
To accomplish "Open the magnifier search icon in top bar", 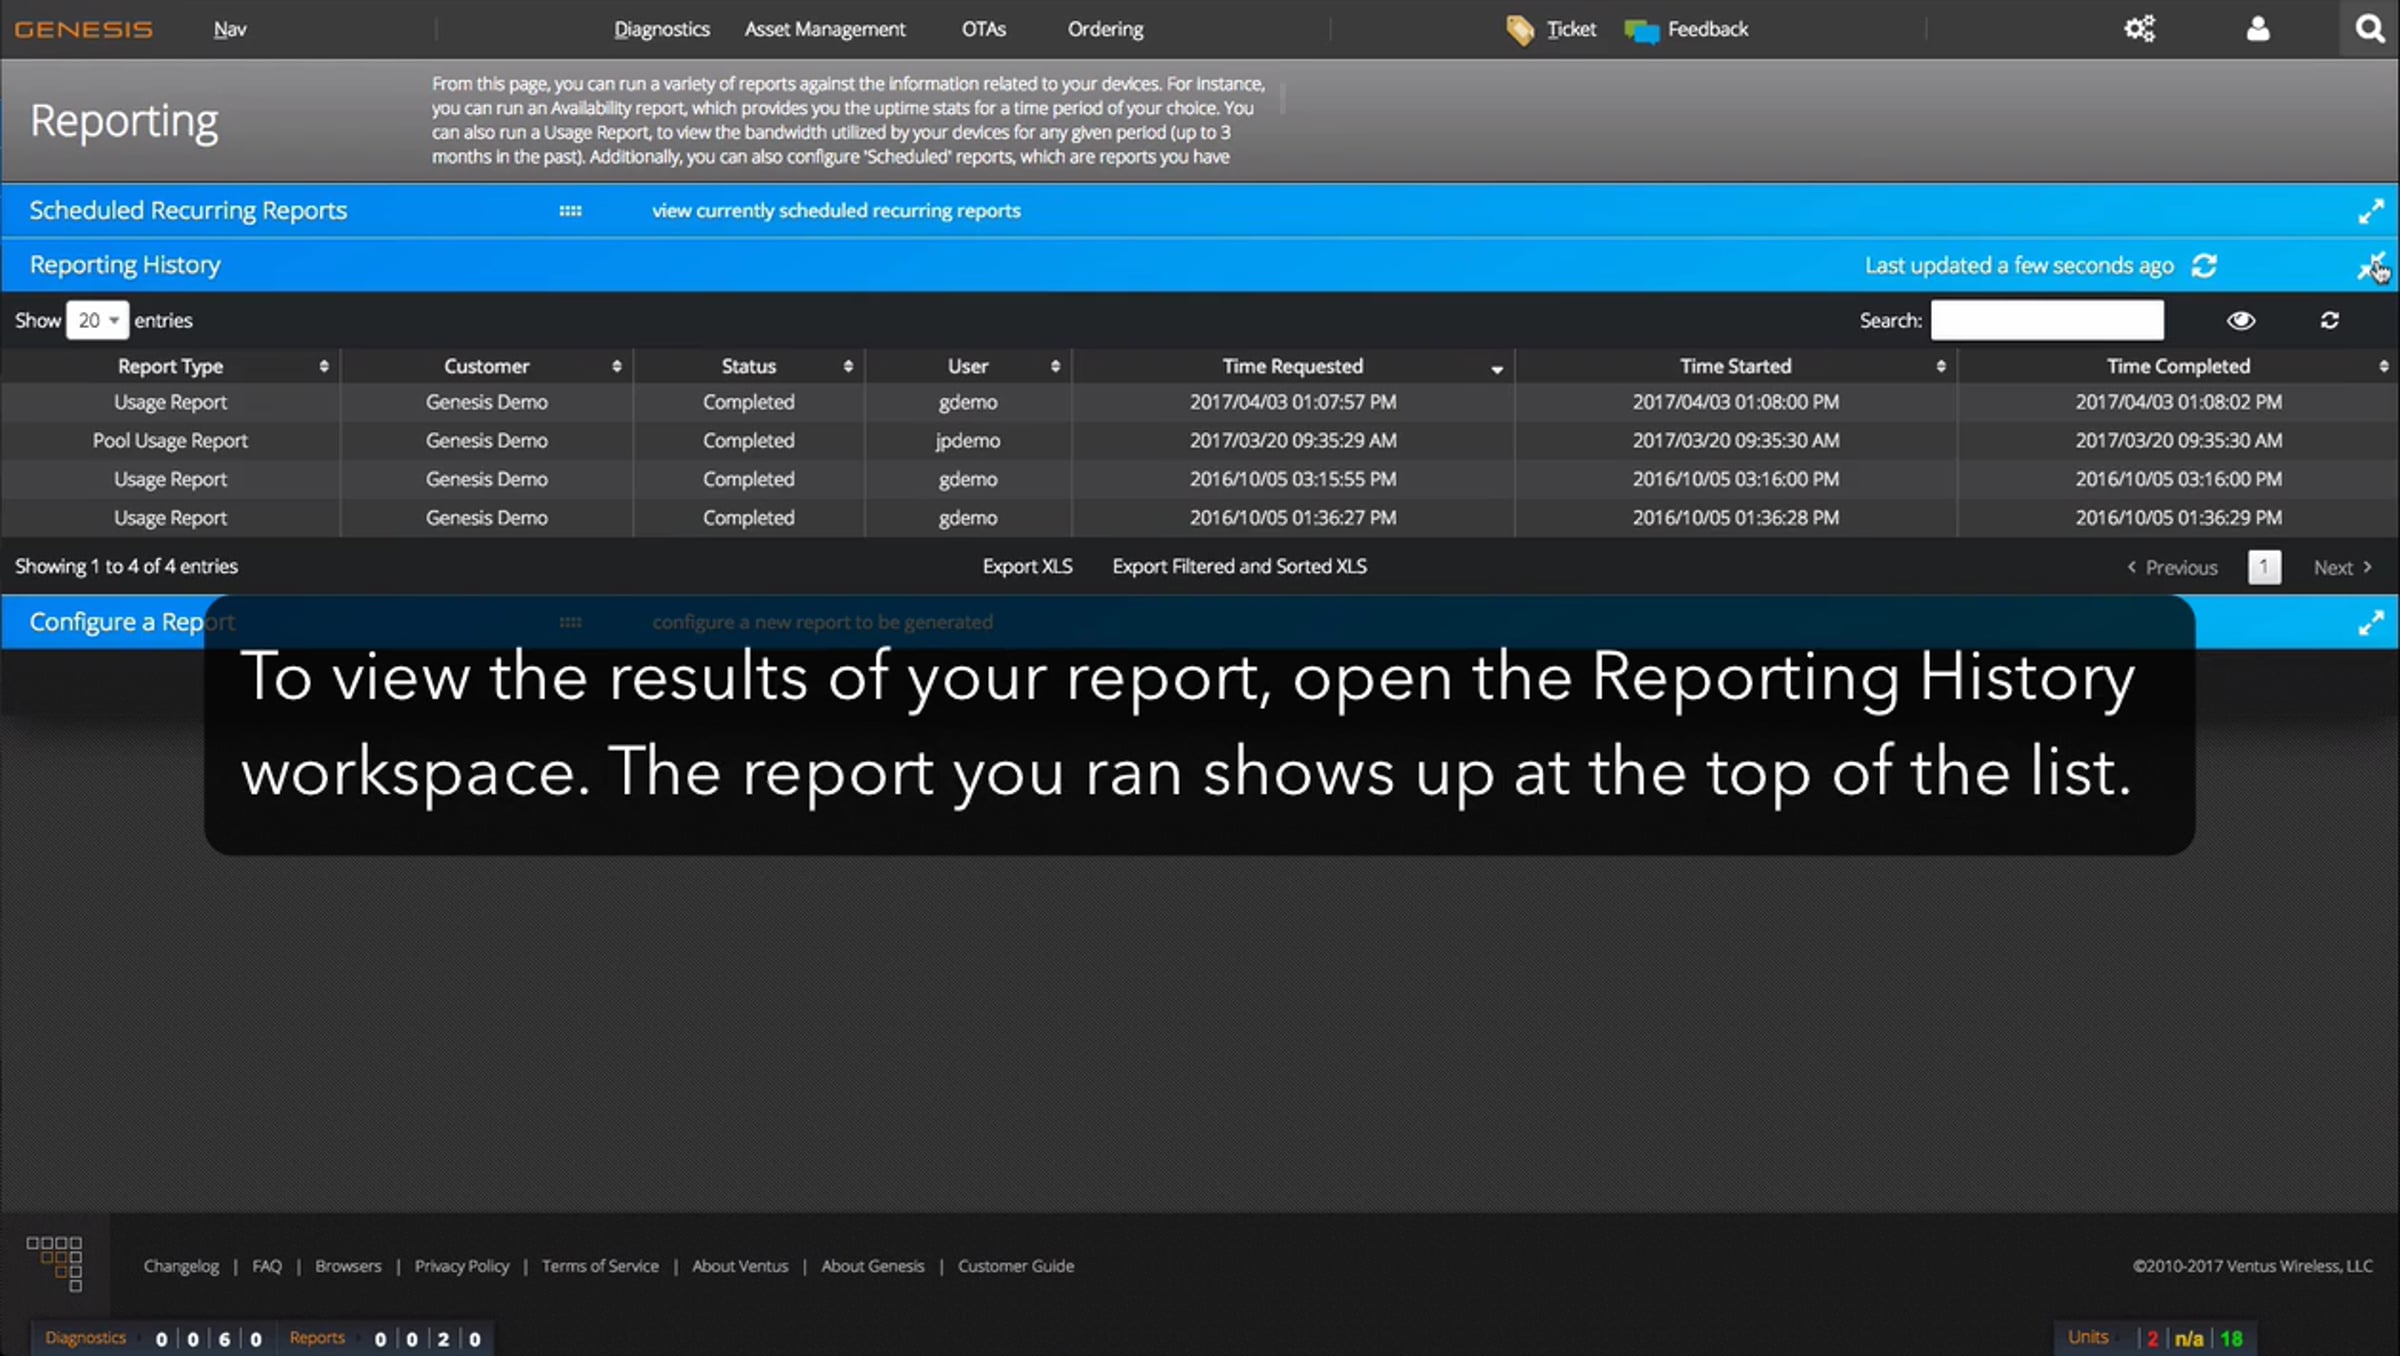I will coord(2369,29).
